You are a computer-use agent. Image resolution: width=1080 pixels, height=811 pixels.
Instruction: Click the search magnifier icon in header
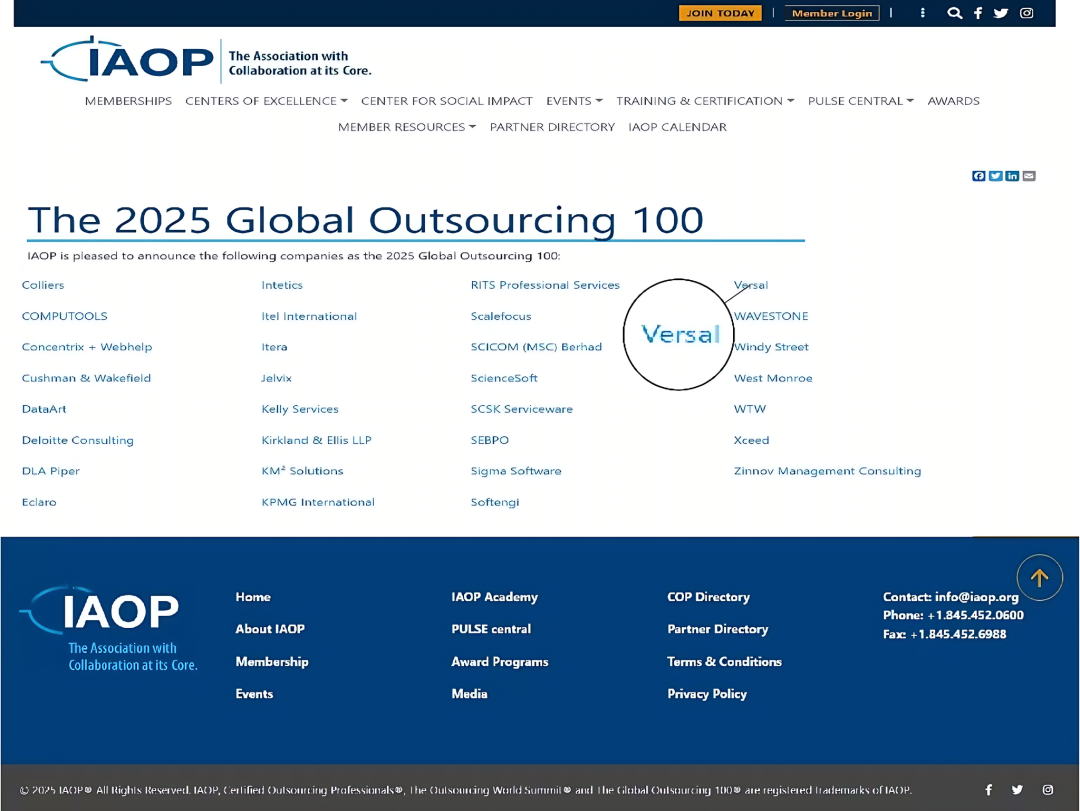(x=954, y=13)
